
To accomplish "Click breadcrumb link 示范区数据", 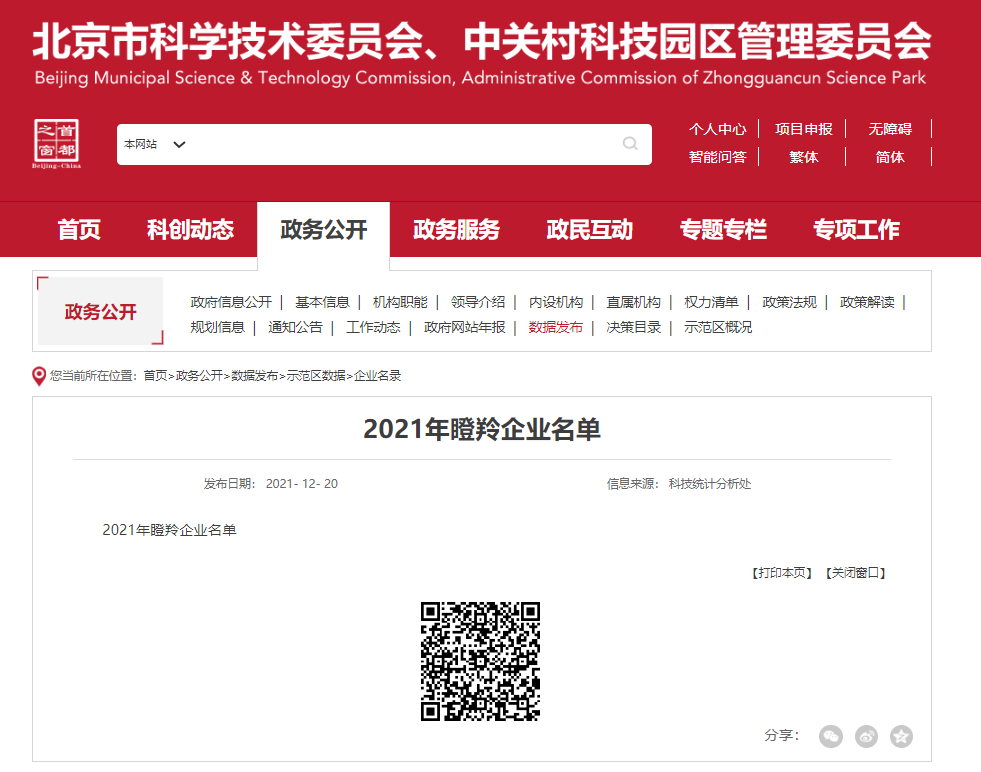I will (x=316, y=376).
